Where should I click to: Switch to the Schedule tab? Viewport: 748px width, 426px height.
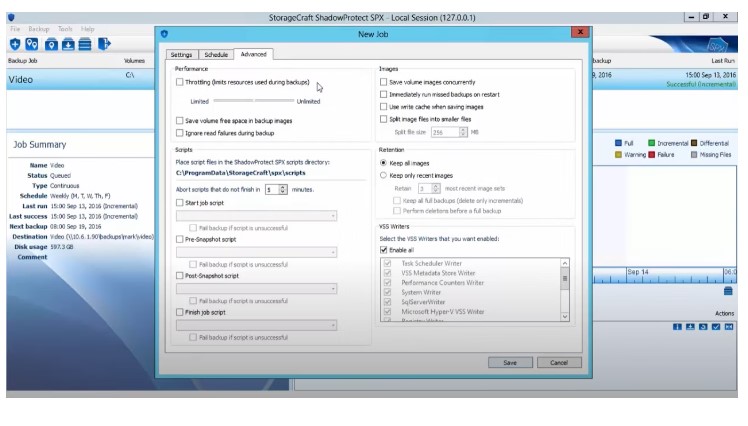216,55
